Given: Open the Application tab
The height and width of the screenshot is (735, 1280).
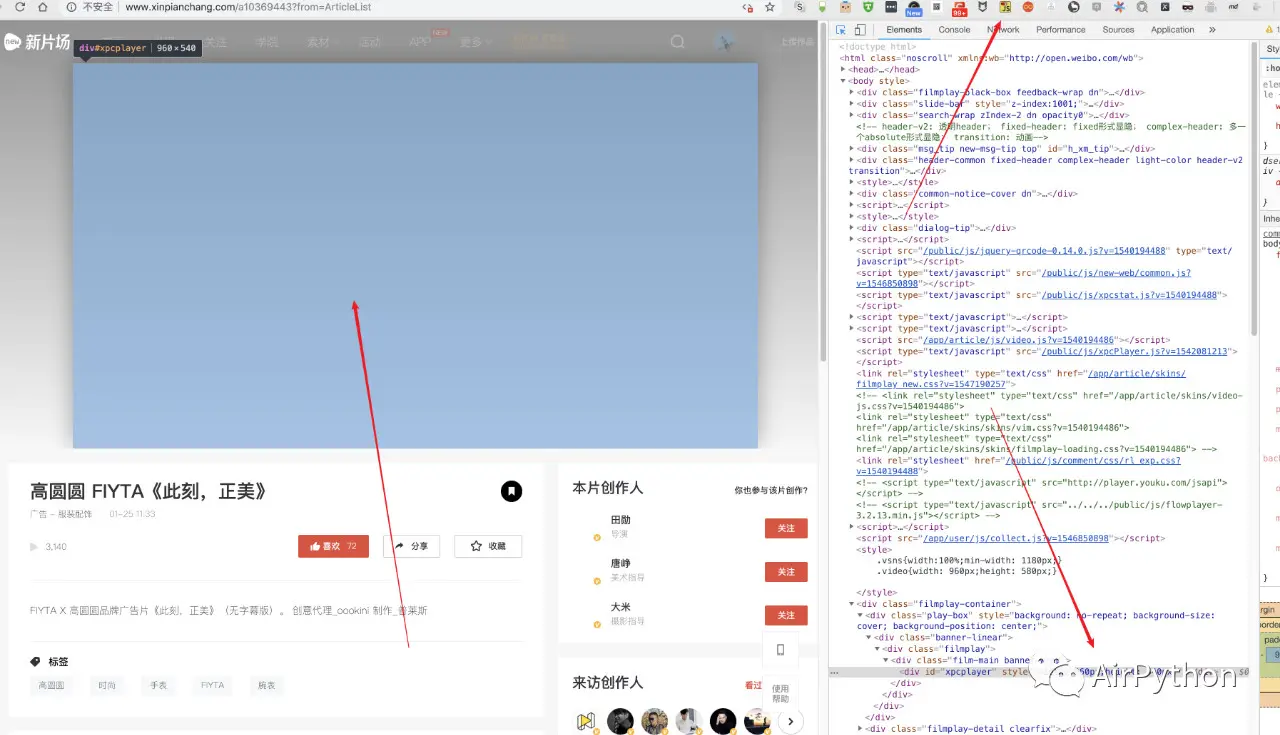Looking at the screenshot, I should click(x=1172, y=30).
